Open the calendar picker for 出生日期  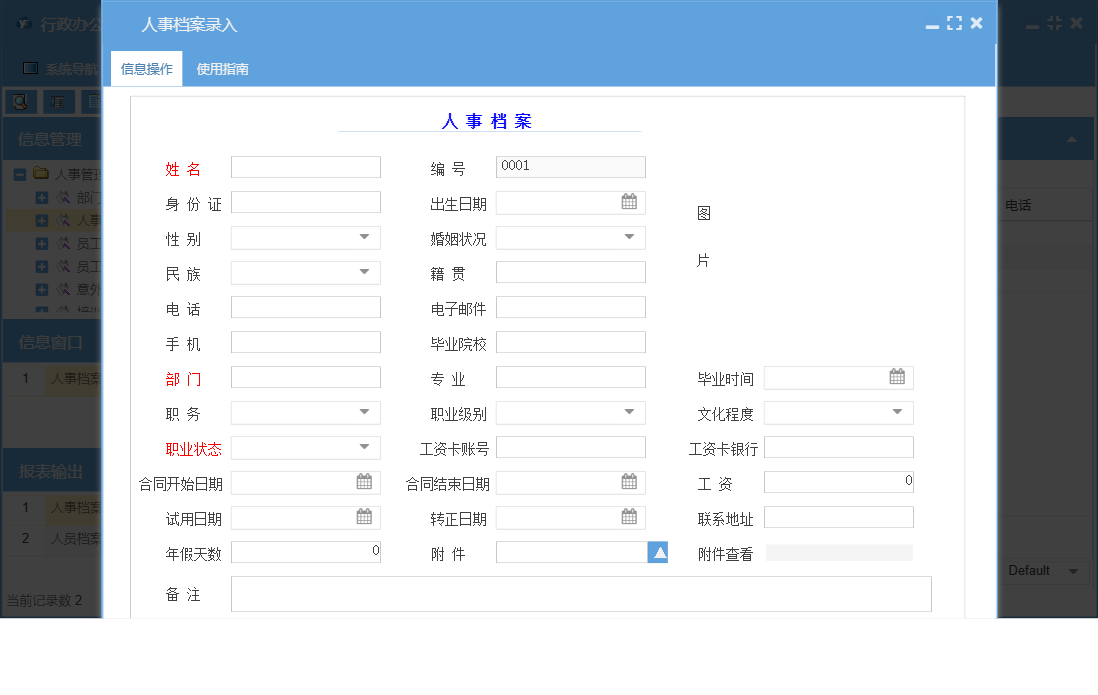(629, 201)
